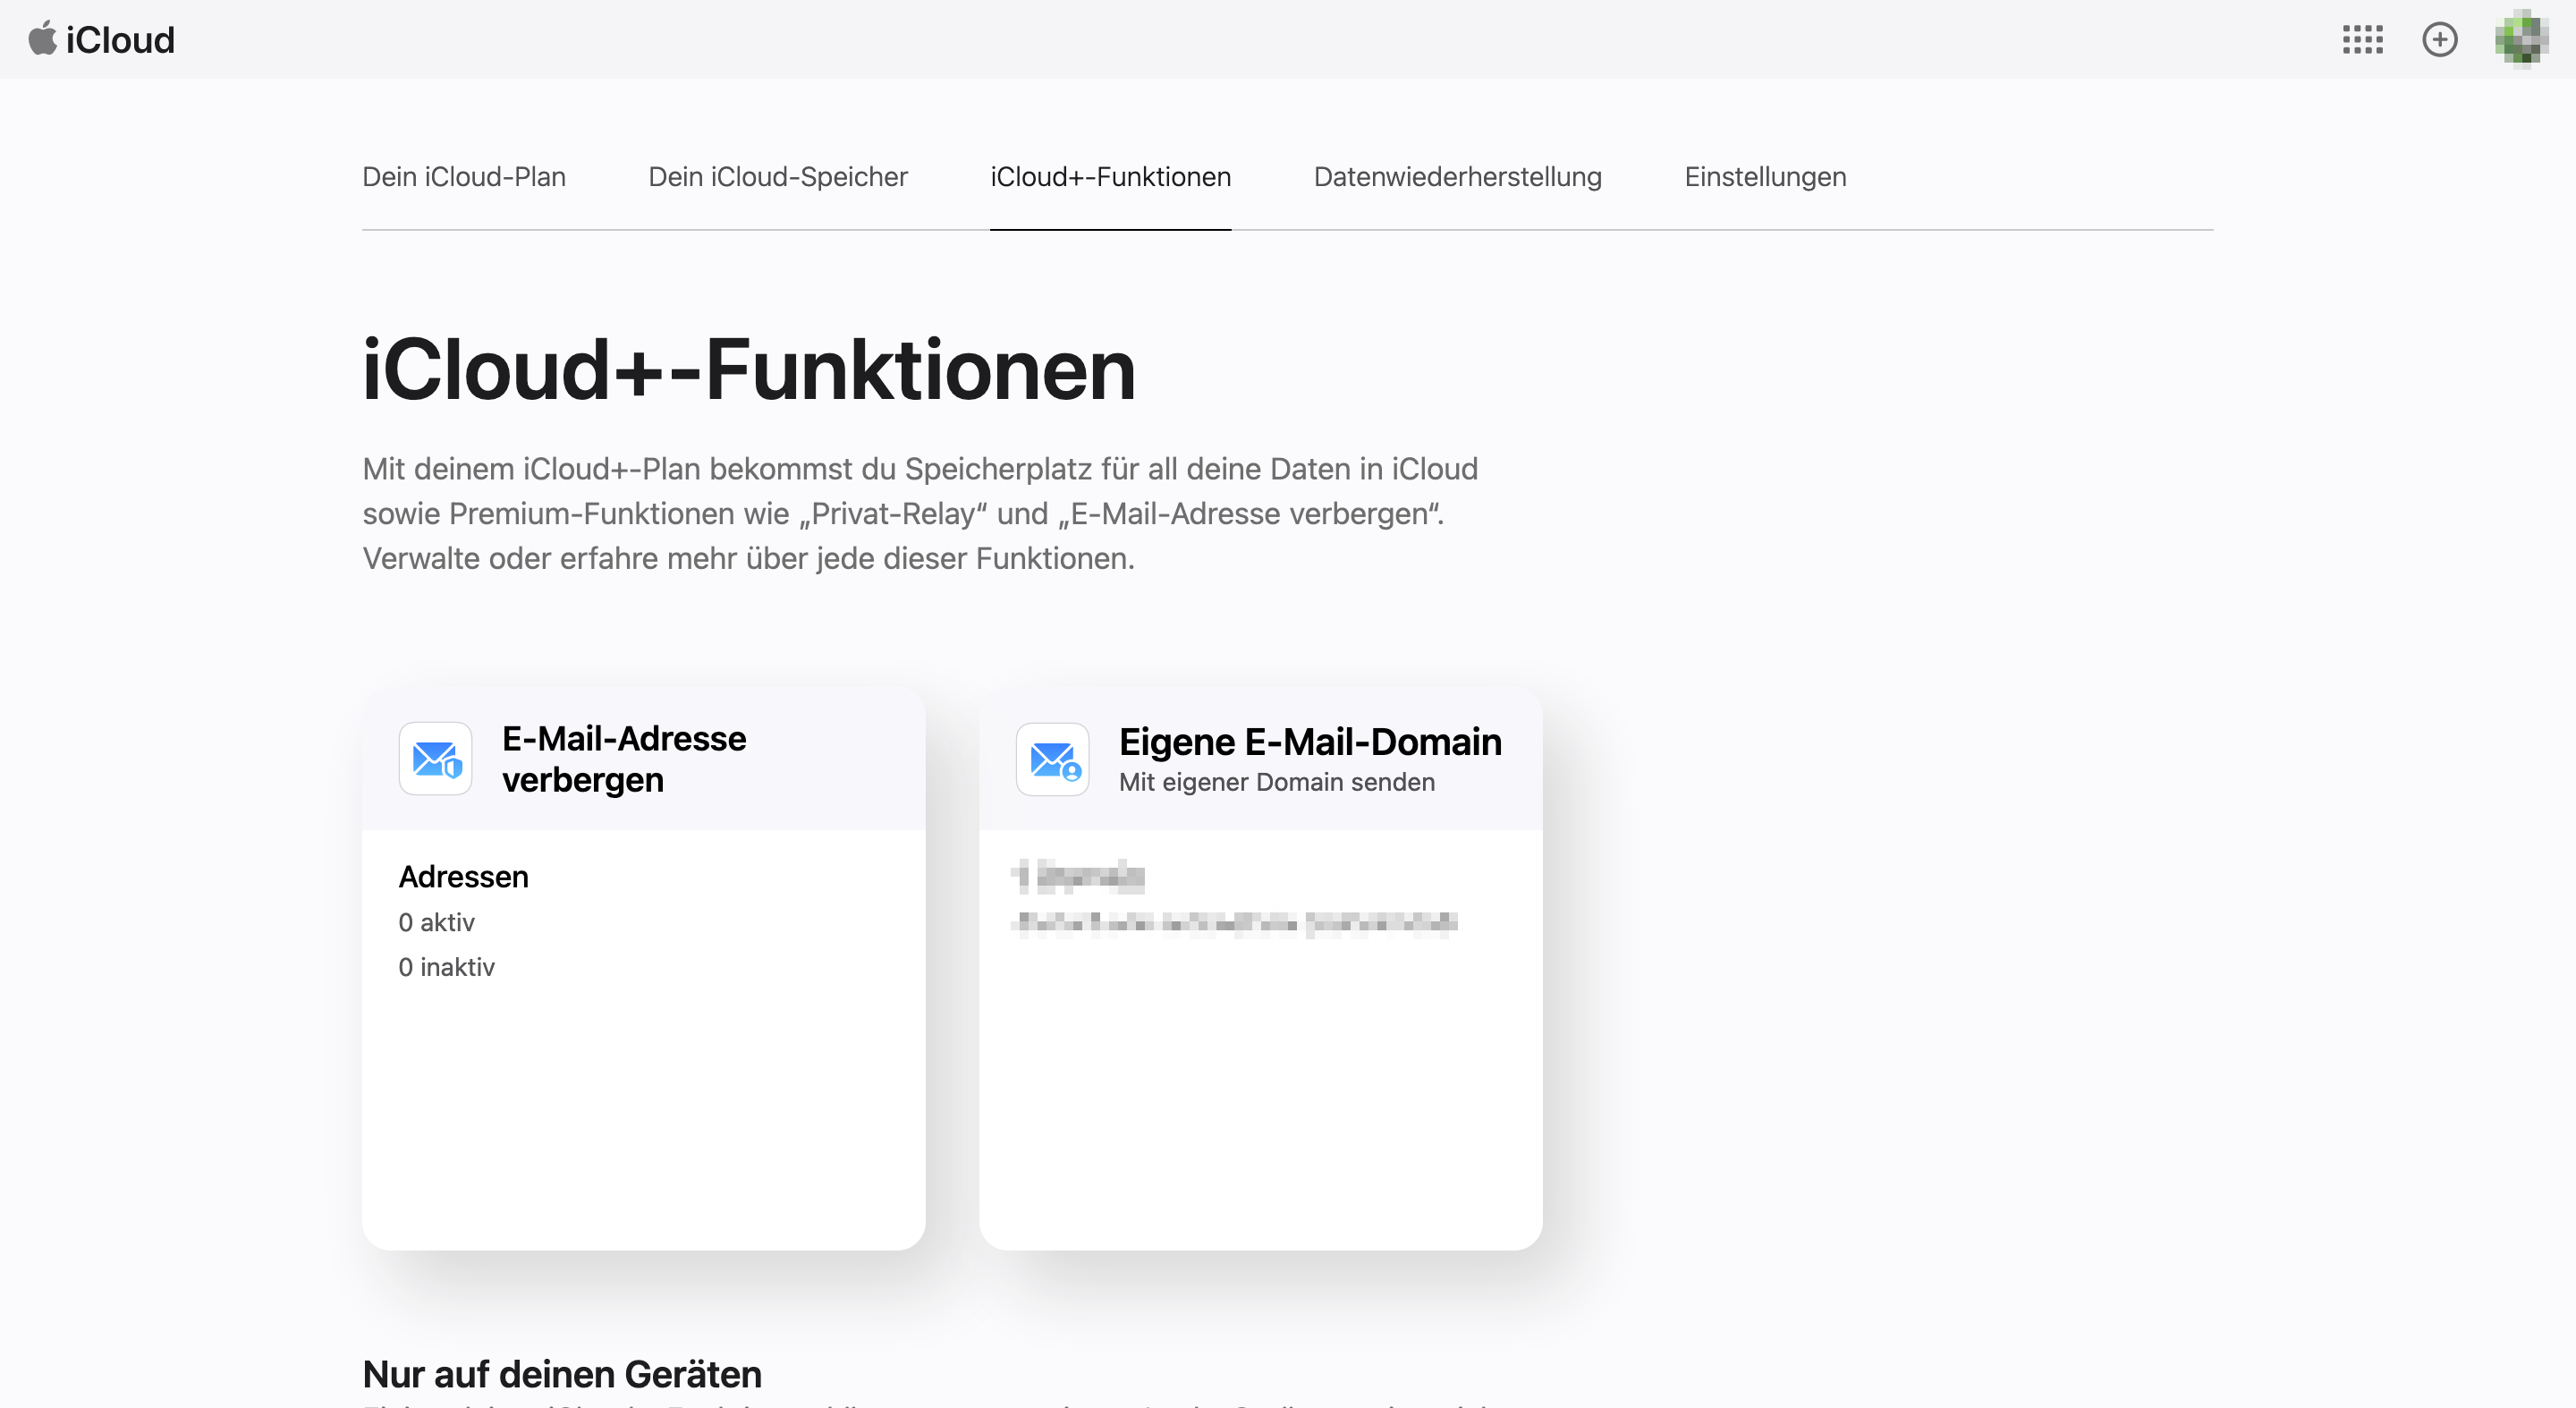Go to the Einstellungen tab

pyautogui.click(x=1765, y=177)
